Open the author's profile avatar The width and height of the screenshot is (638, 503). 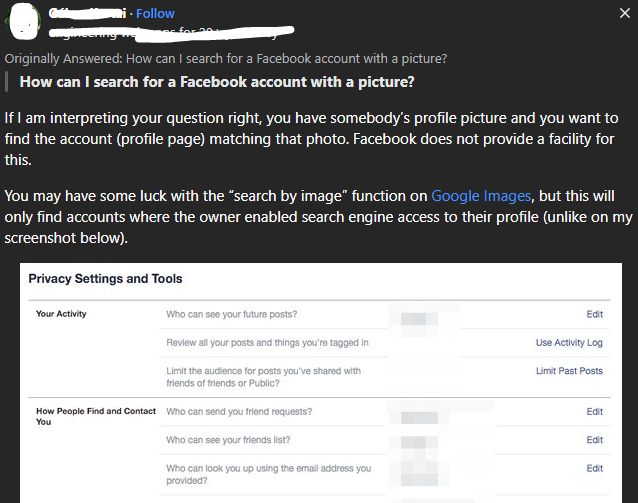point(23,21)
